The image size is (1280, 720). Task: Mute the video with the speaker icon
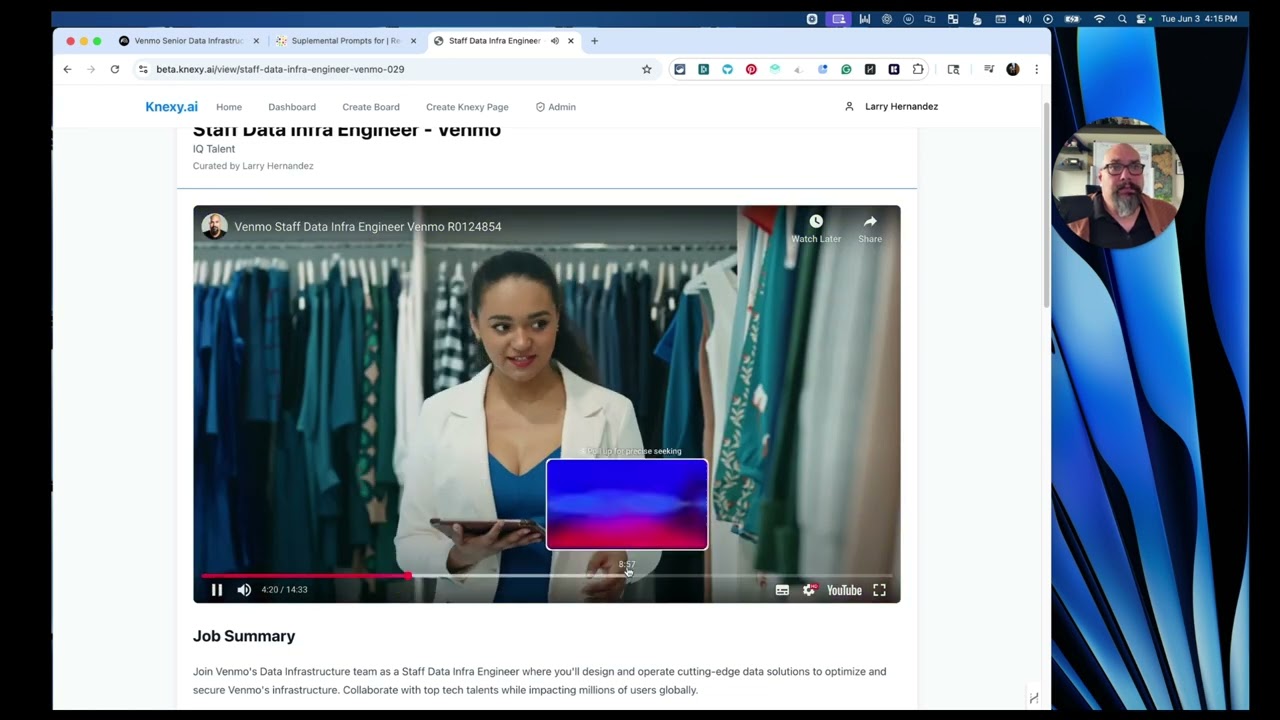click(x=244, y=590)
